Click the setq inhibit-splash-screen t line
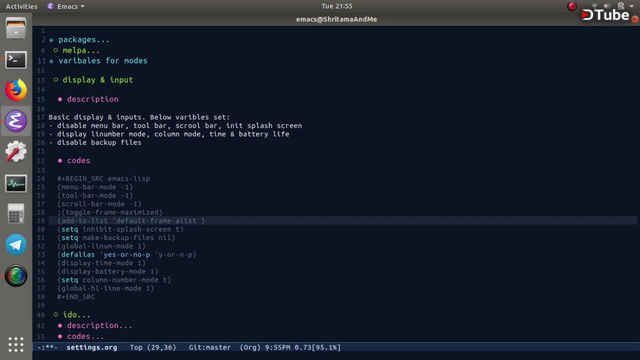 coord(120,229)
